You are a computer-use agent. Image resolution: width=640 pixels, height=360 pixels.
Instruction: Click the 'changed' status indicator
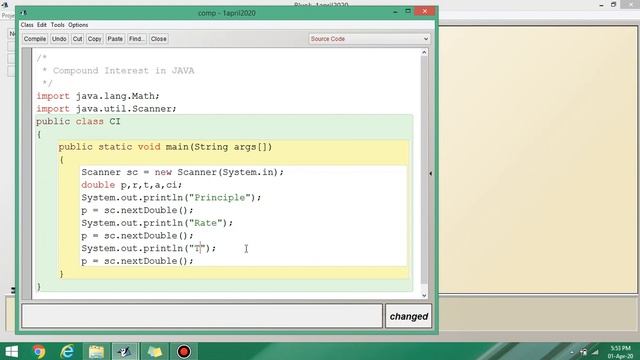click(x=409, y=316)
